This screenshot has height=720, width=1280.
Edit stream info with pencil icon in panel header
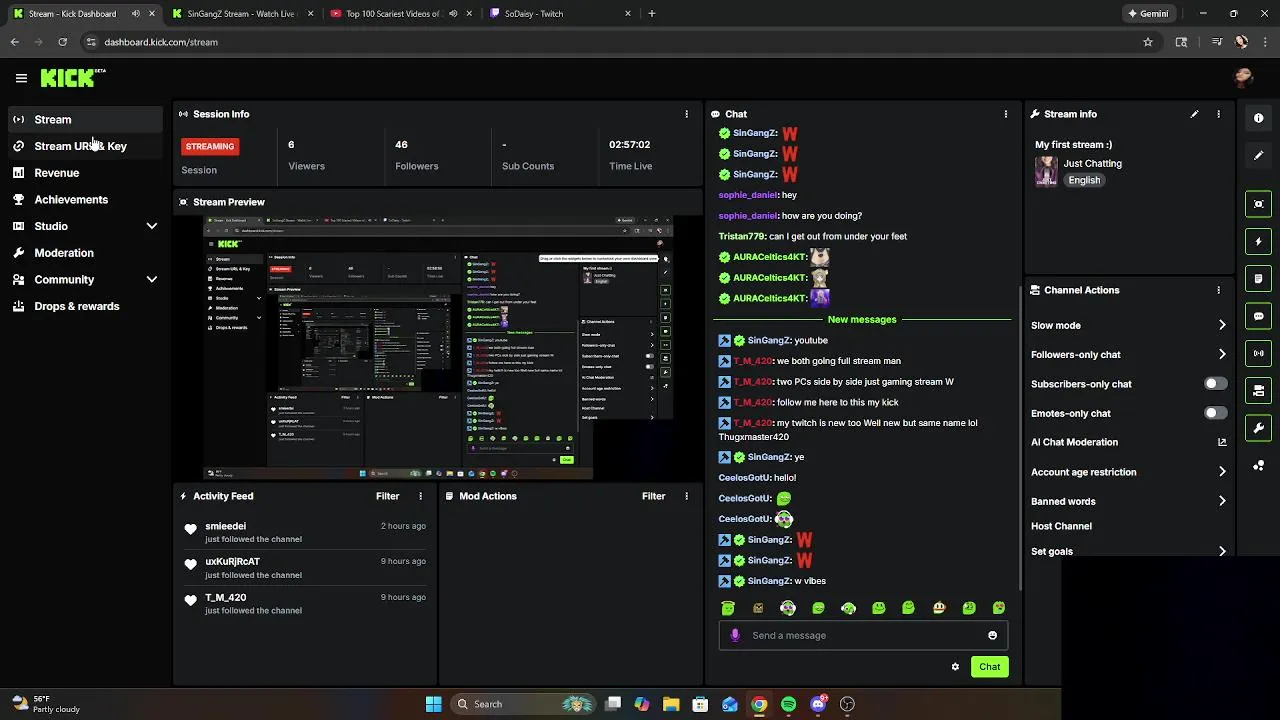[x=1194, y=114]
